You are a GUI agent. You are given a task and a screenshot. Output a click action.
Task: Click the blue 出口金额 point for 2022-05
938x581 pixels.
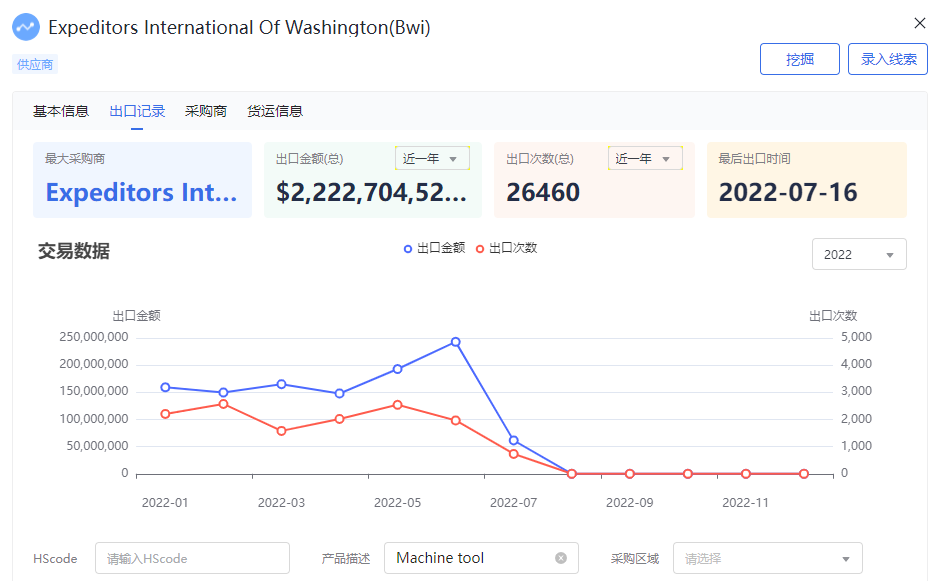click(398, 369)
